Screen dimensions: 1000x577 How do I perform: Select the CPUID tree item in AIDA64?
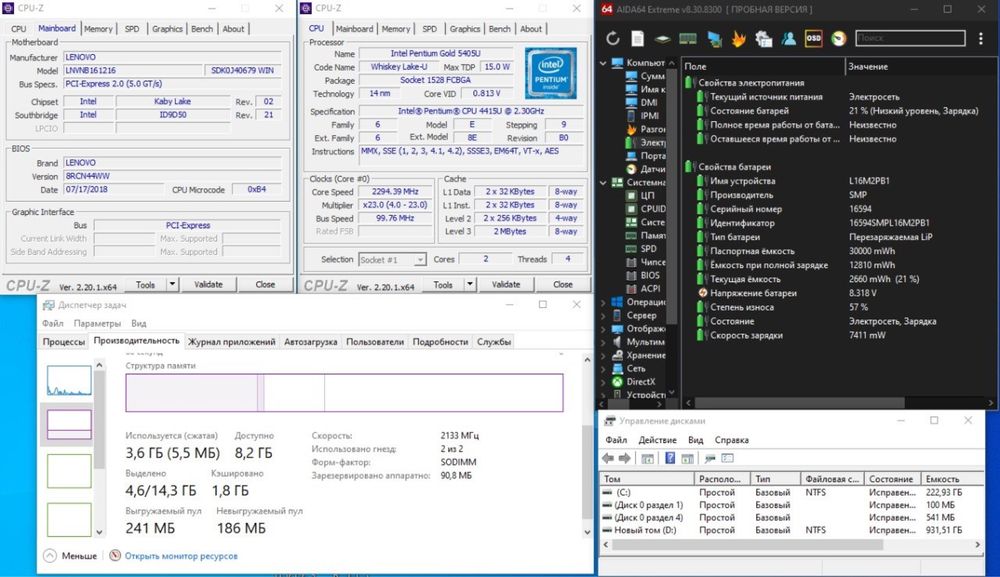click(x=645, y=208)
